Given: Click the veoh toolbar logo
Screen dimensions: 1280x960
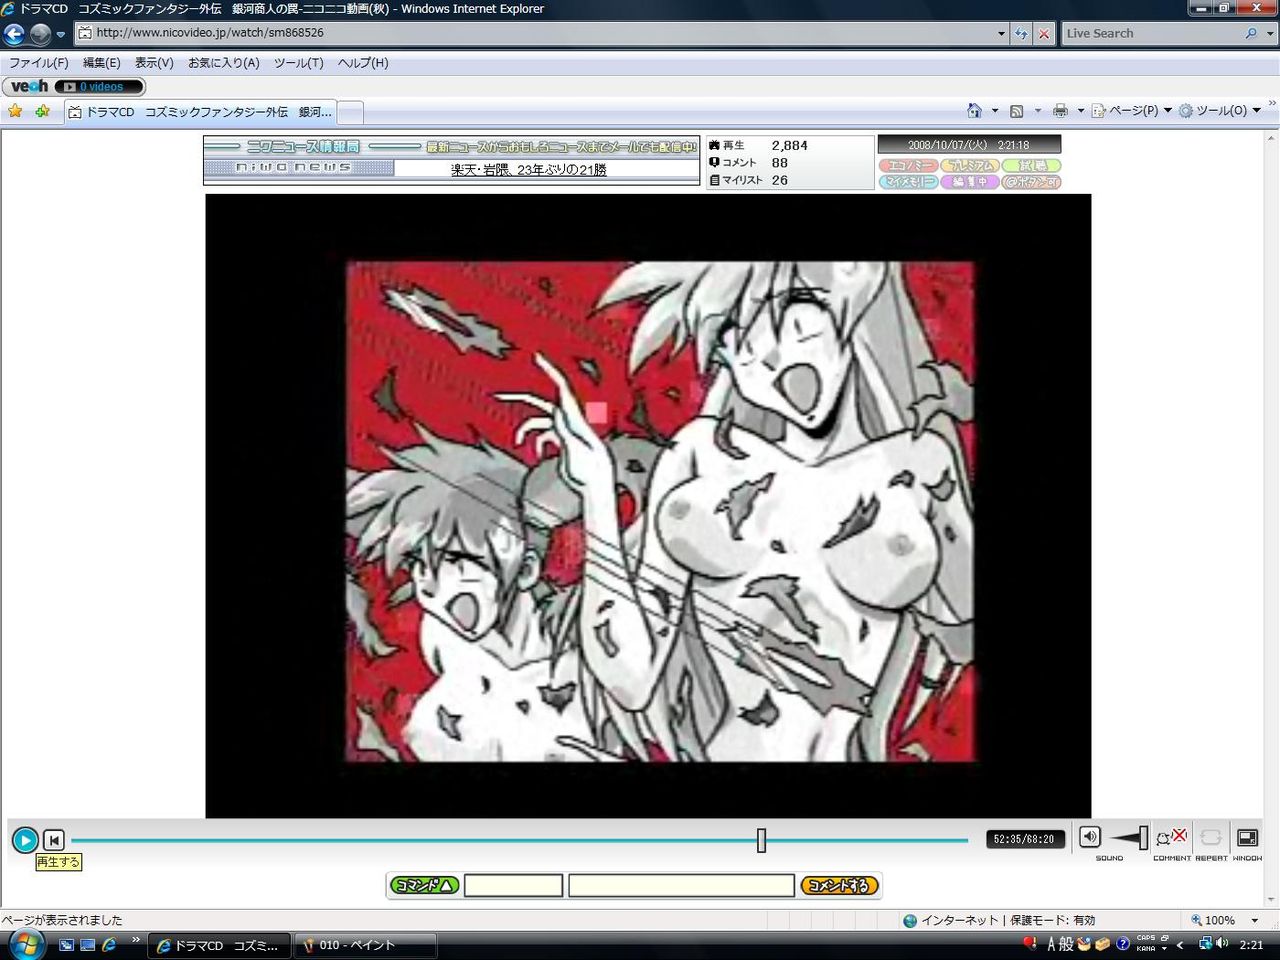Looking at the screenshot, I should (29, 87).
